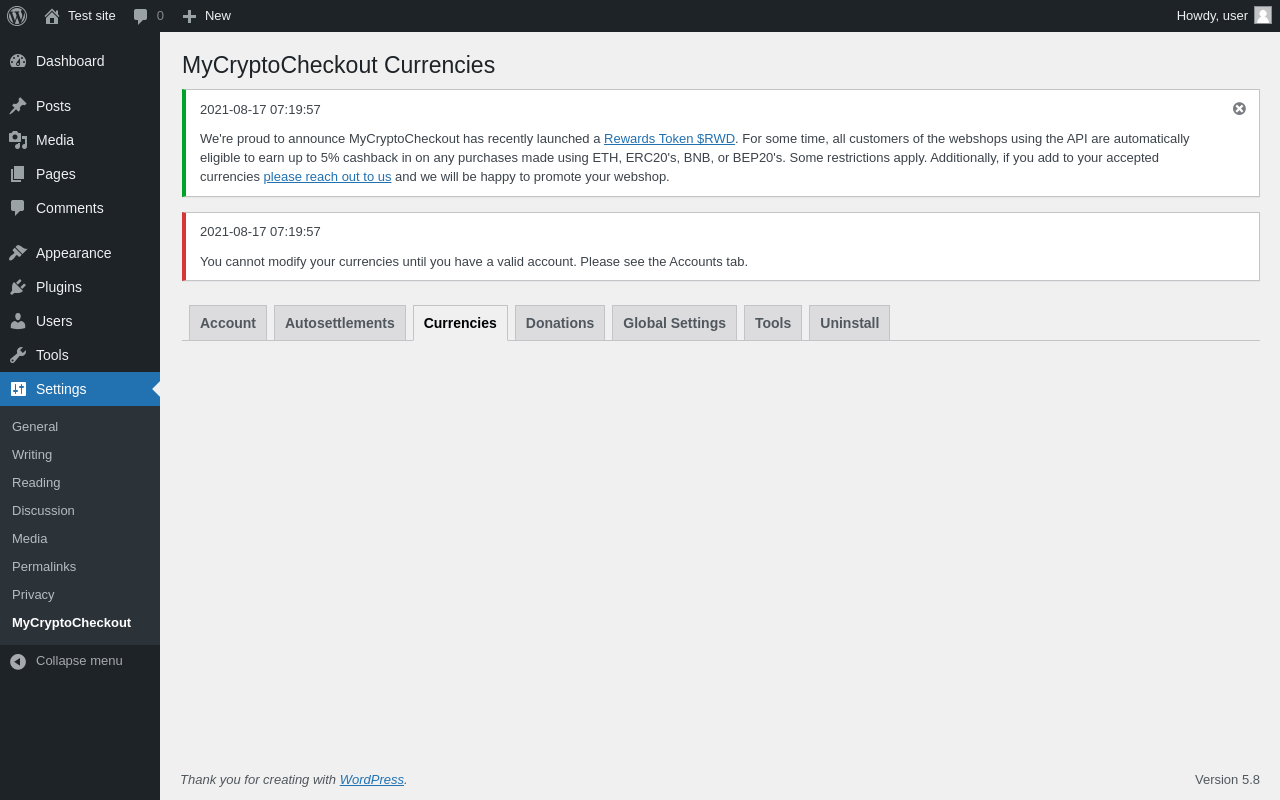Screen dimensions: 1280x800
Task: Click the Posts pushpin icon
Action: (18, 106)
